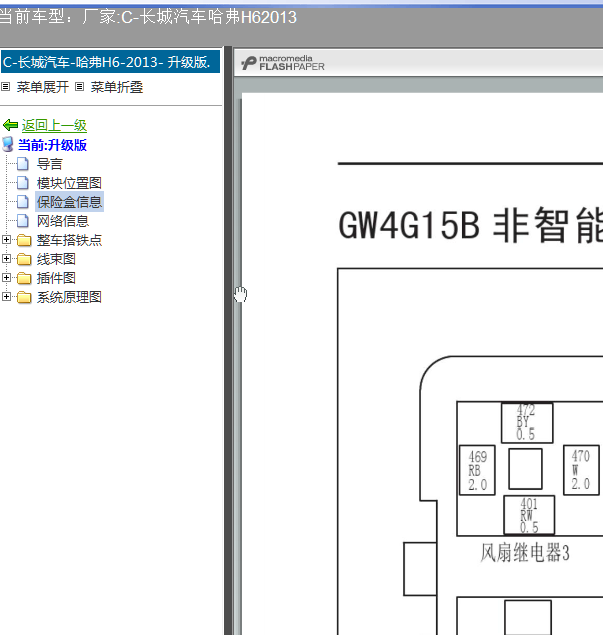Image resolution: width=603 pixels, height=635 pixels.
Task: Click the 风扇继电器3 label in the diagram
Action: 525,552
